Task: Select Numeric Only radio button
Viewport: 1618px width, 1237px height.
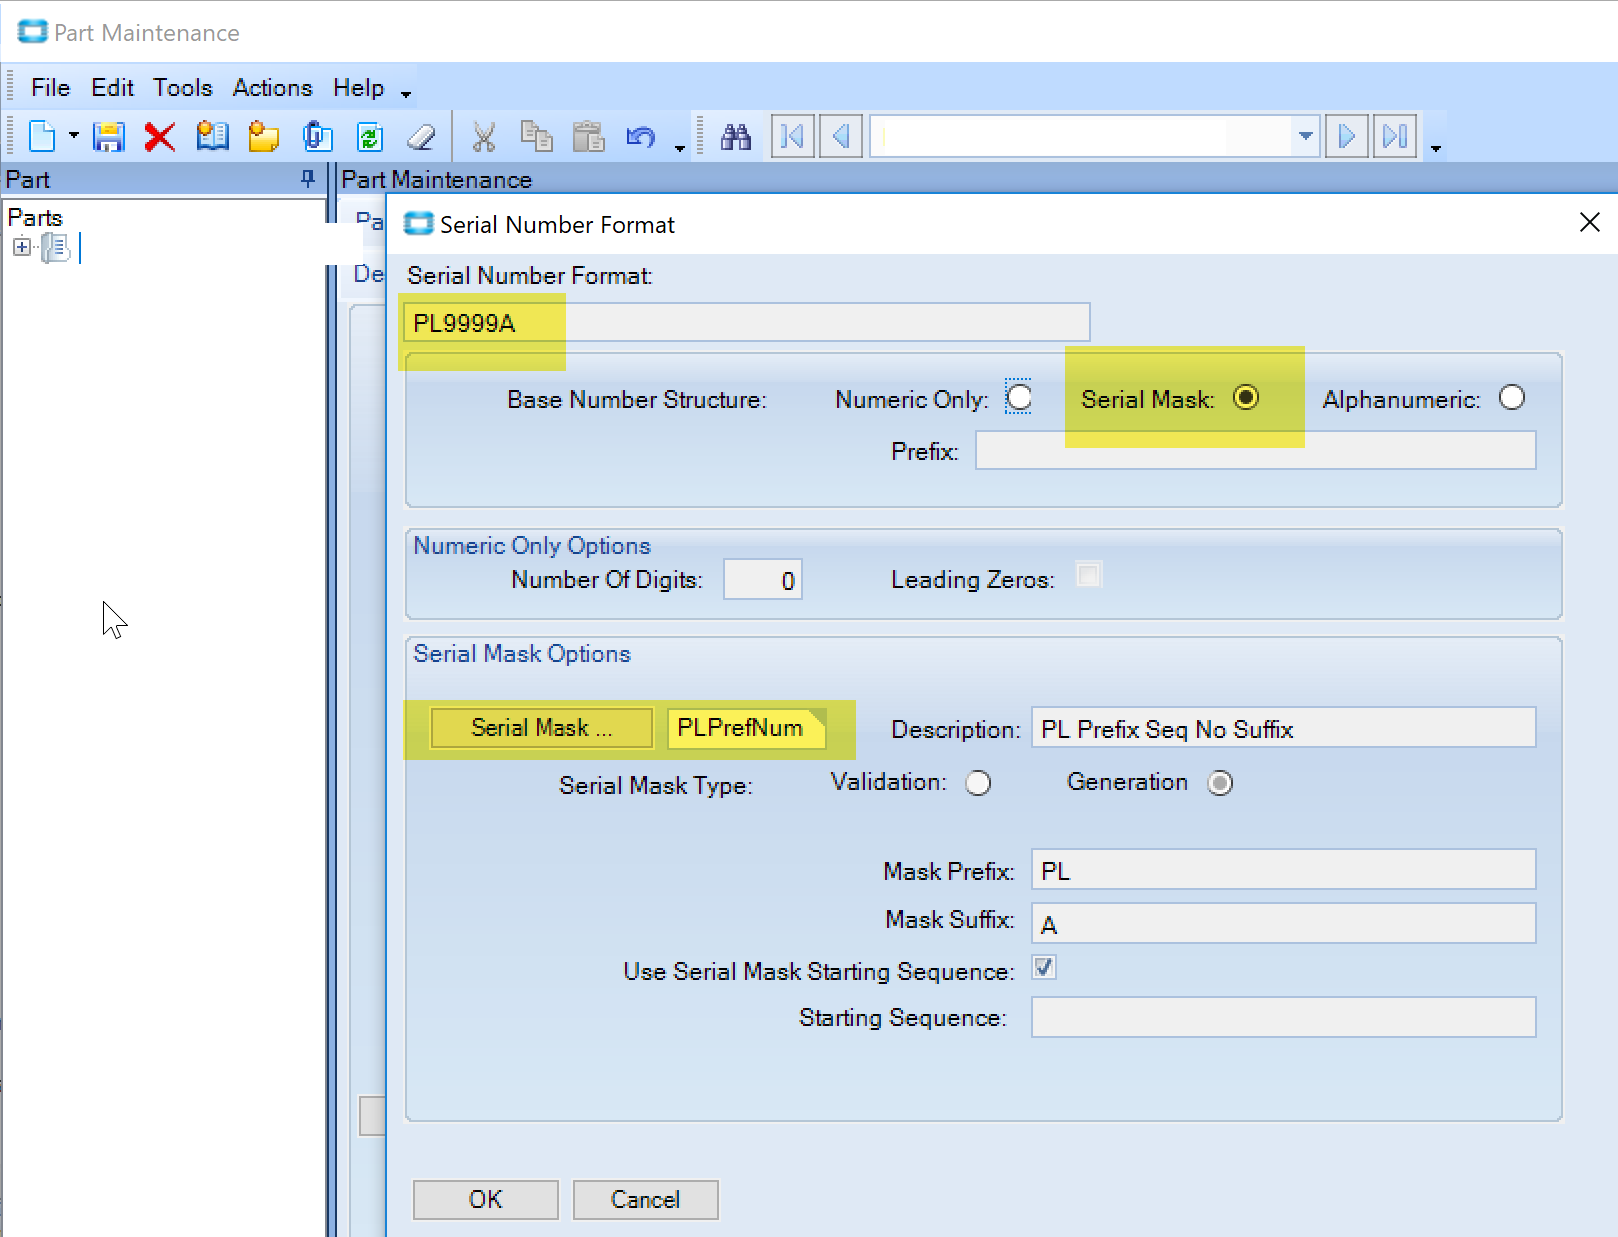Action: [1019, 398]
